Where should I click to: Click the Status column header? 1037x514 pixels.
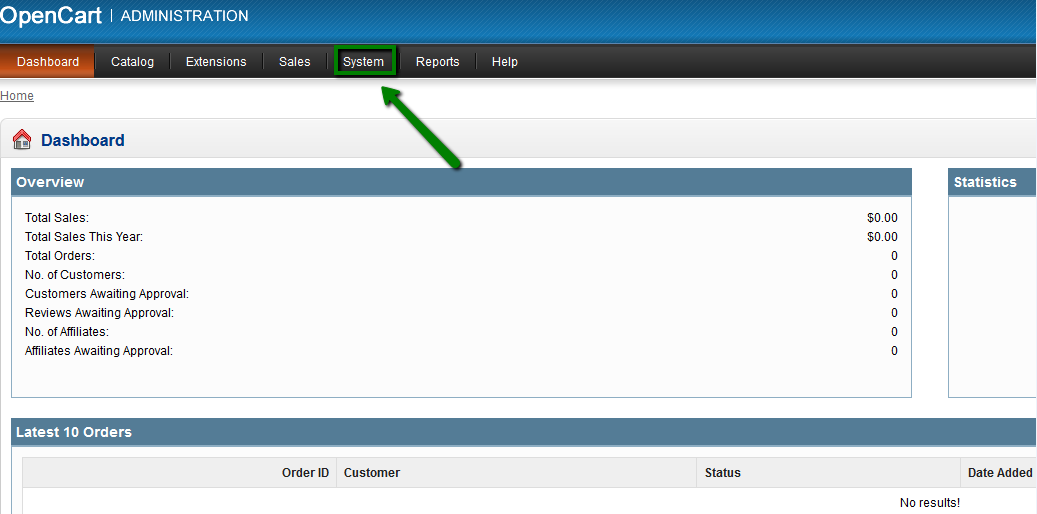click(723, 473)
